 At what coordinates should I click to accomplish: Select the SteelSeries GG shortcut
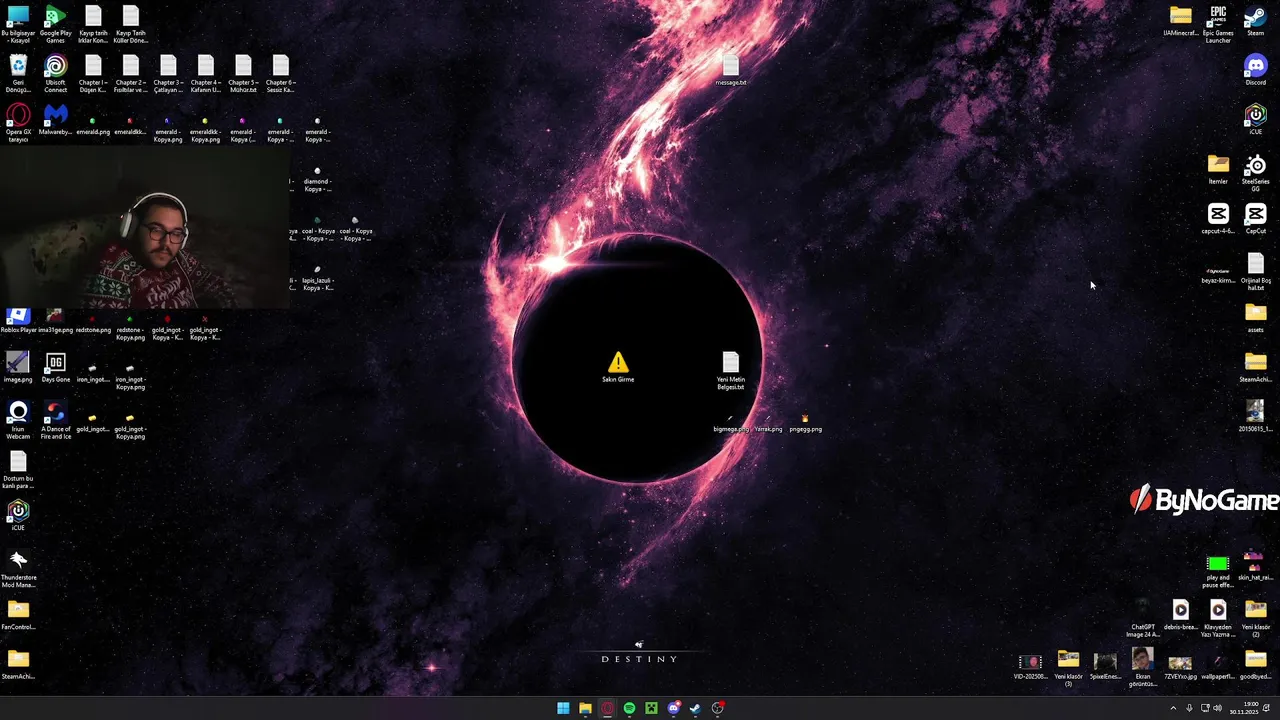pyautogui.click(x=1255, y=173)
